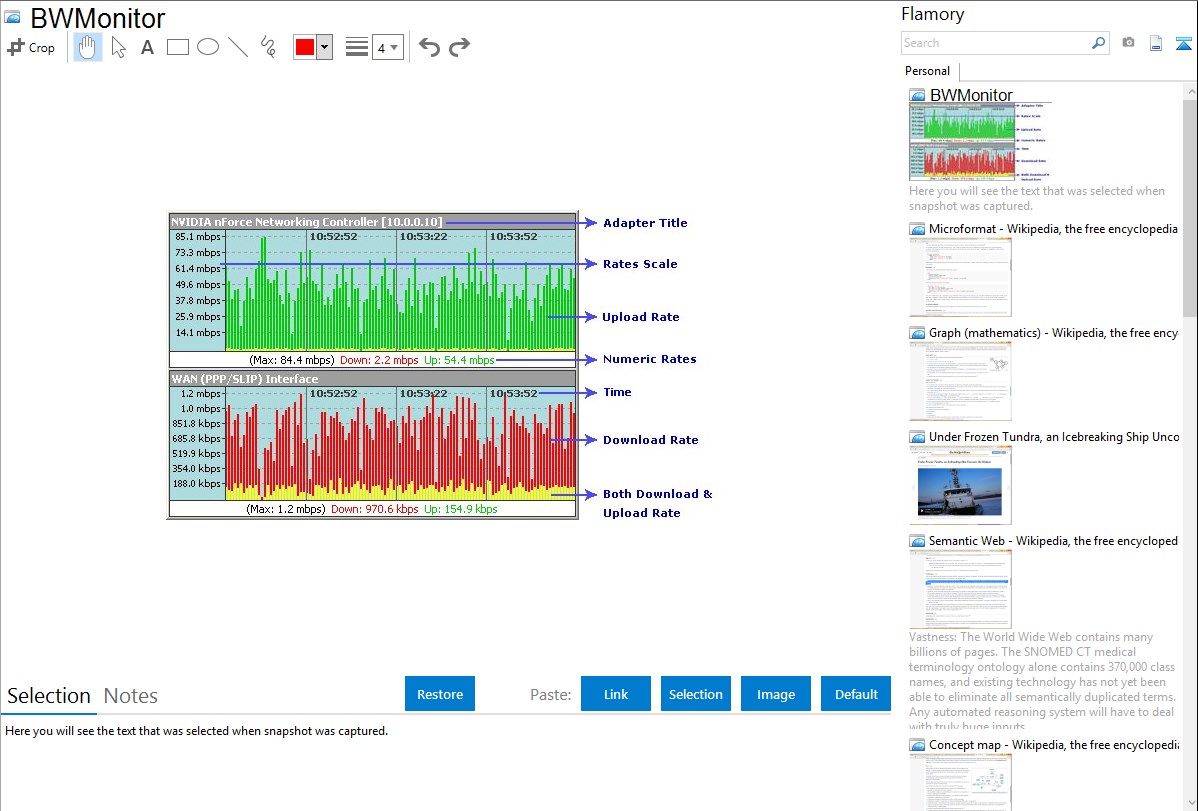Select the straight line tool
This screenshot has width=1198, height=811.
pos(238,47)
